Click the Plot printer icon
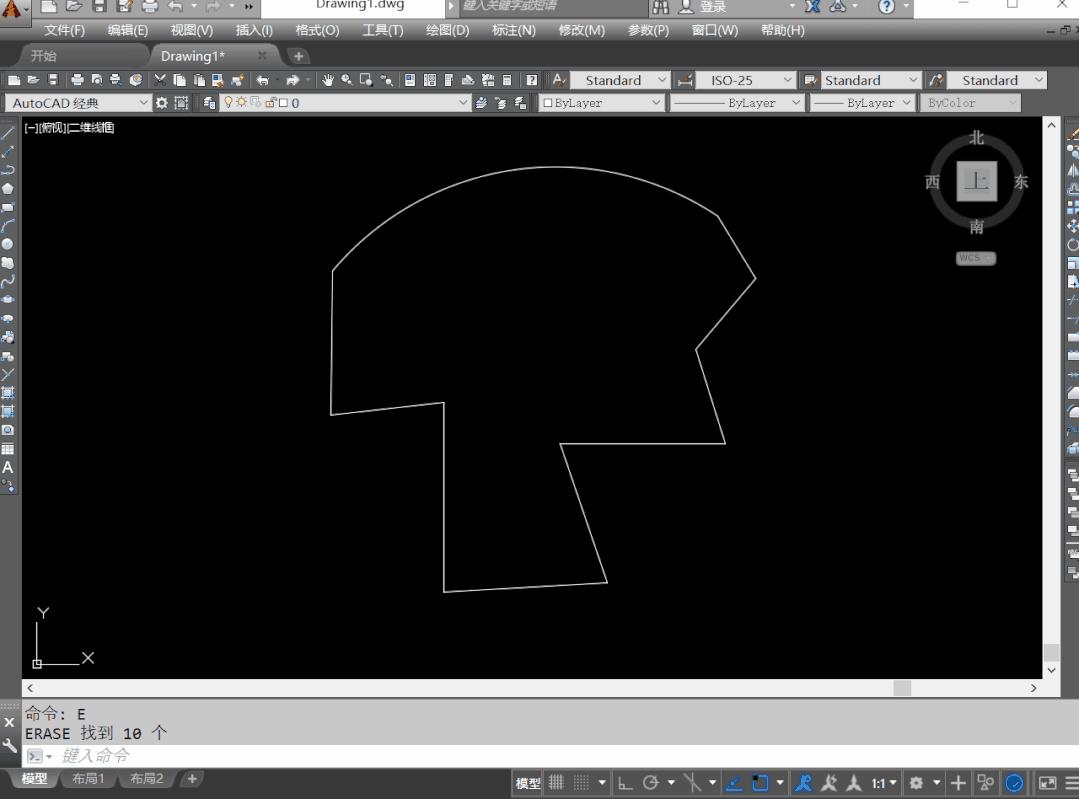 pyautogui.click(x=77, y=80)
